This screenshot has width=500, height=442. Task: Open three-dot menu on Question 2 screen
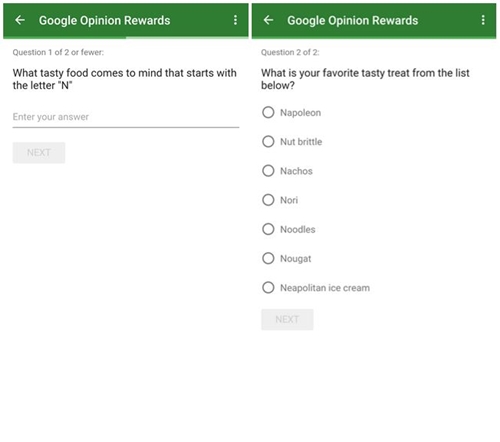pos(483,20)
